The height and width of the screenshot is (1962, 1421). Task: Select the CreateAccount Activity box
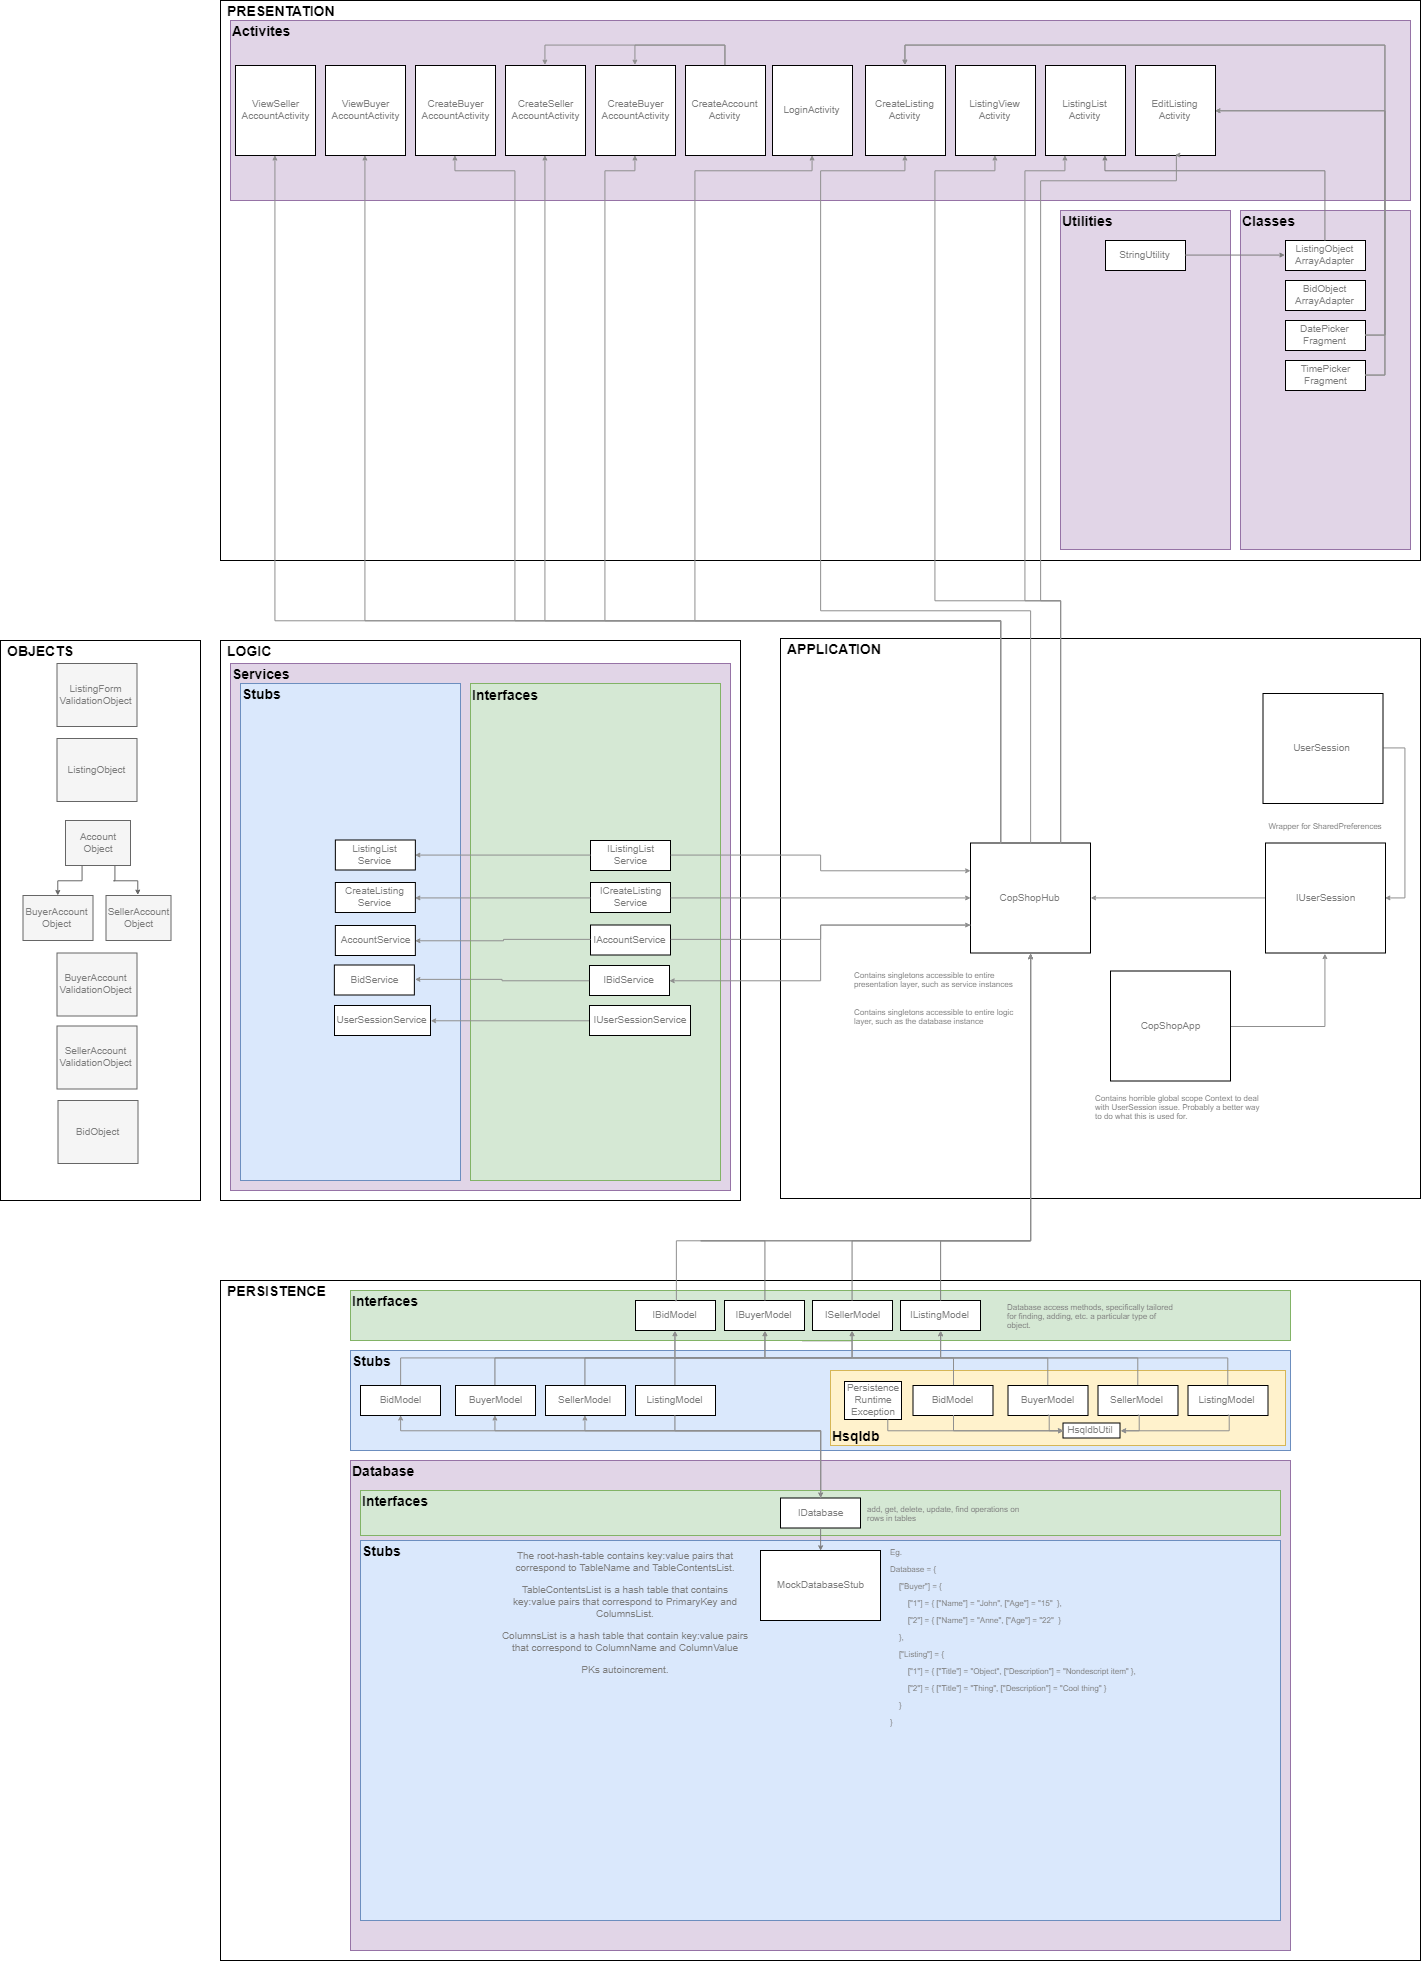[725, 110]
